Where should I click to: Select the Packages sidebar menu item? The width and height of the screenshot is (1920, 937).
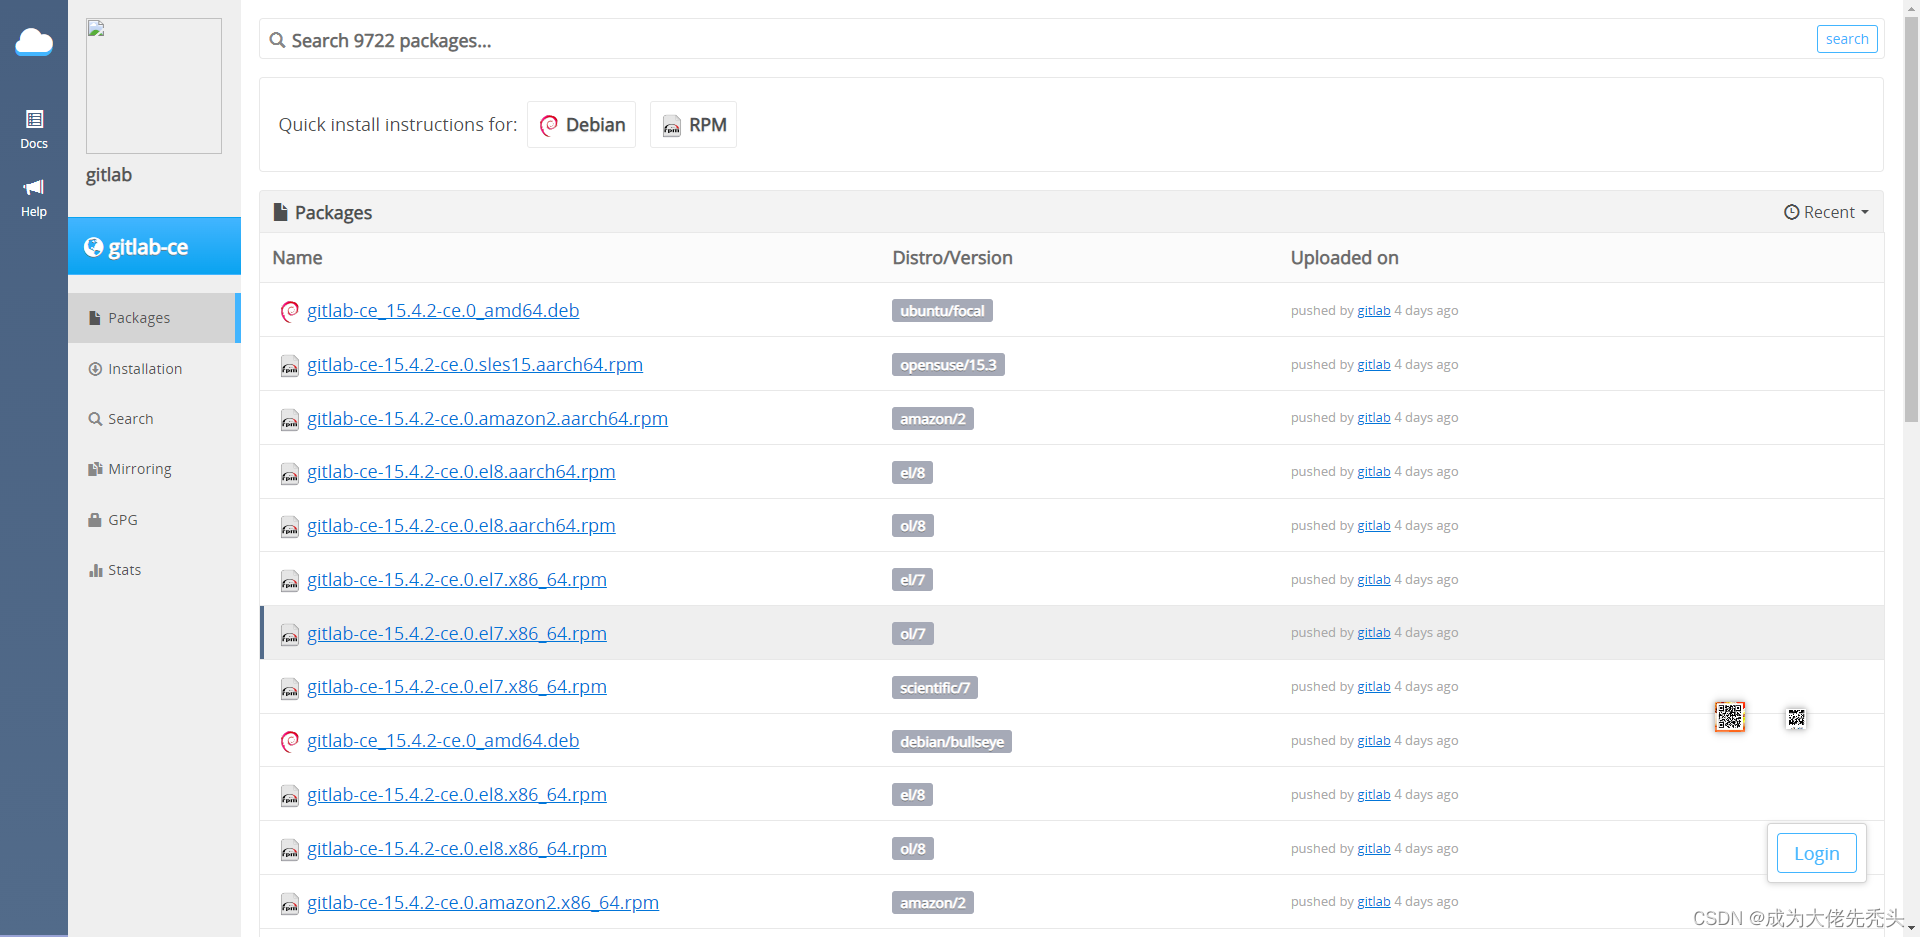[154, 318]
